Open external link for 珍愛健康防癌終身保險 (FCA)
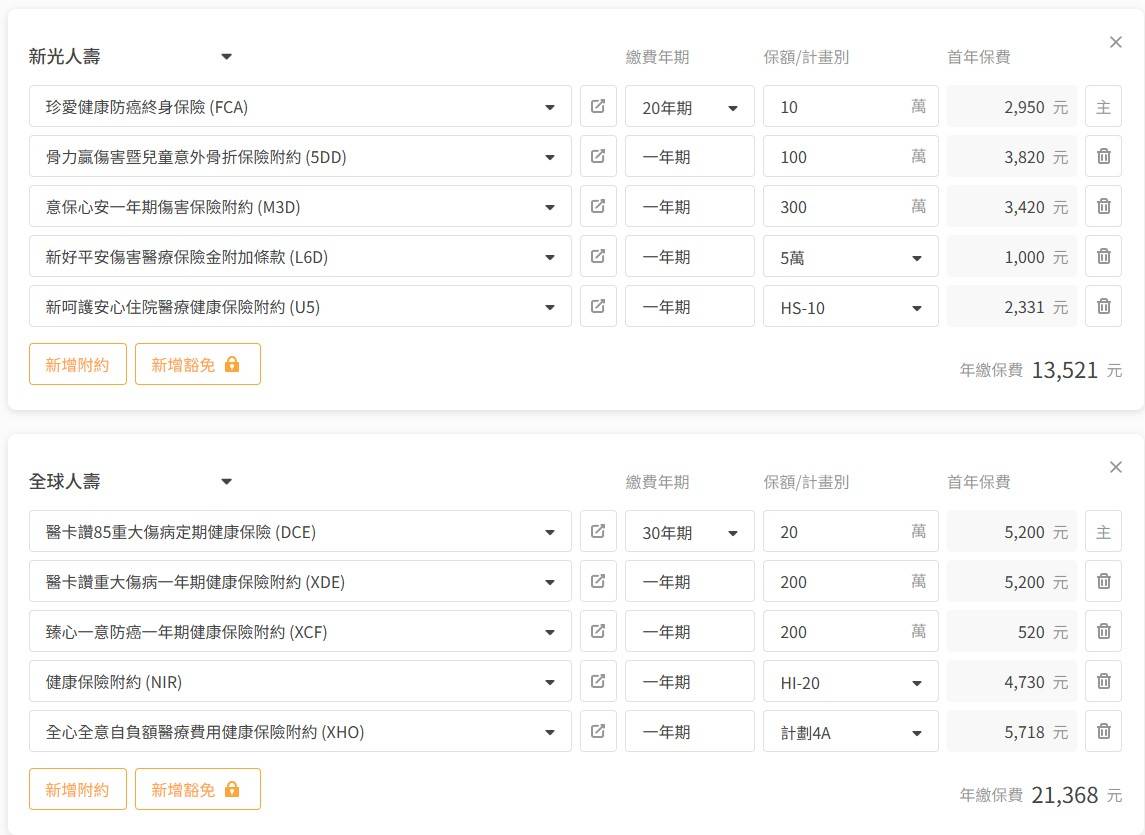This screenshot has height=835, width=1145. [598, 106]
